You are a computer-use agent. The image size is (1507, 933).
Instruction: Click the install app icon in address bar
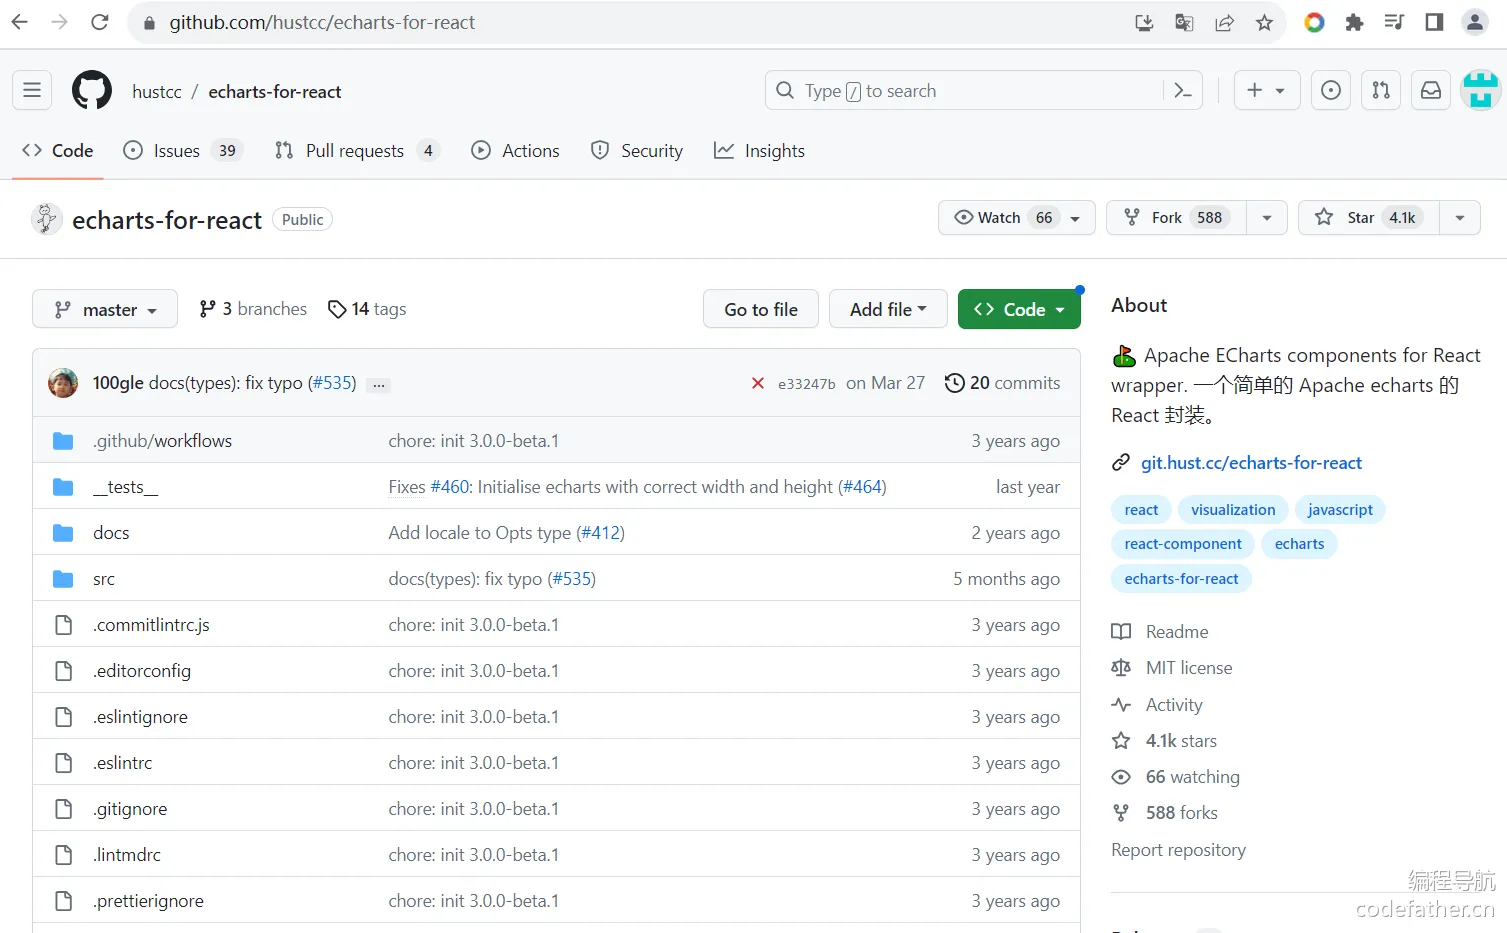1144,22
